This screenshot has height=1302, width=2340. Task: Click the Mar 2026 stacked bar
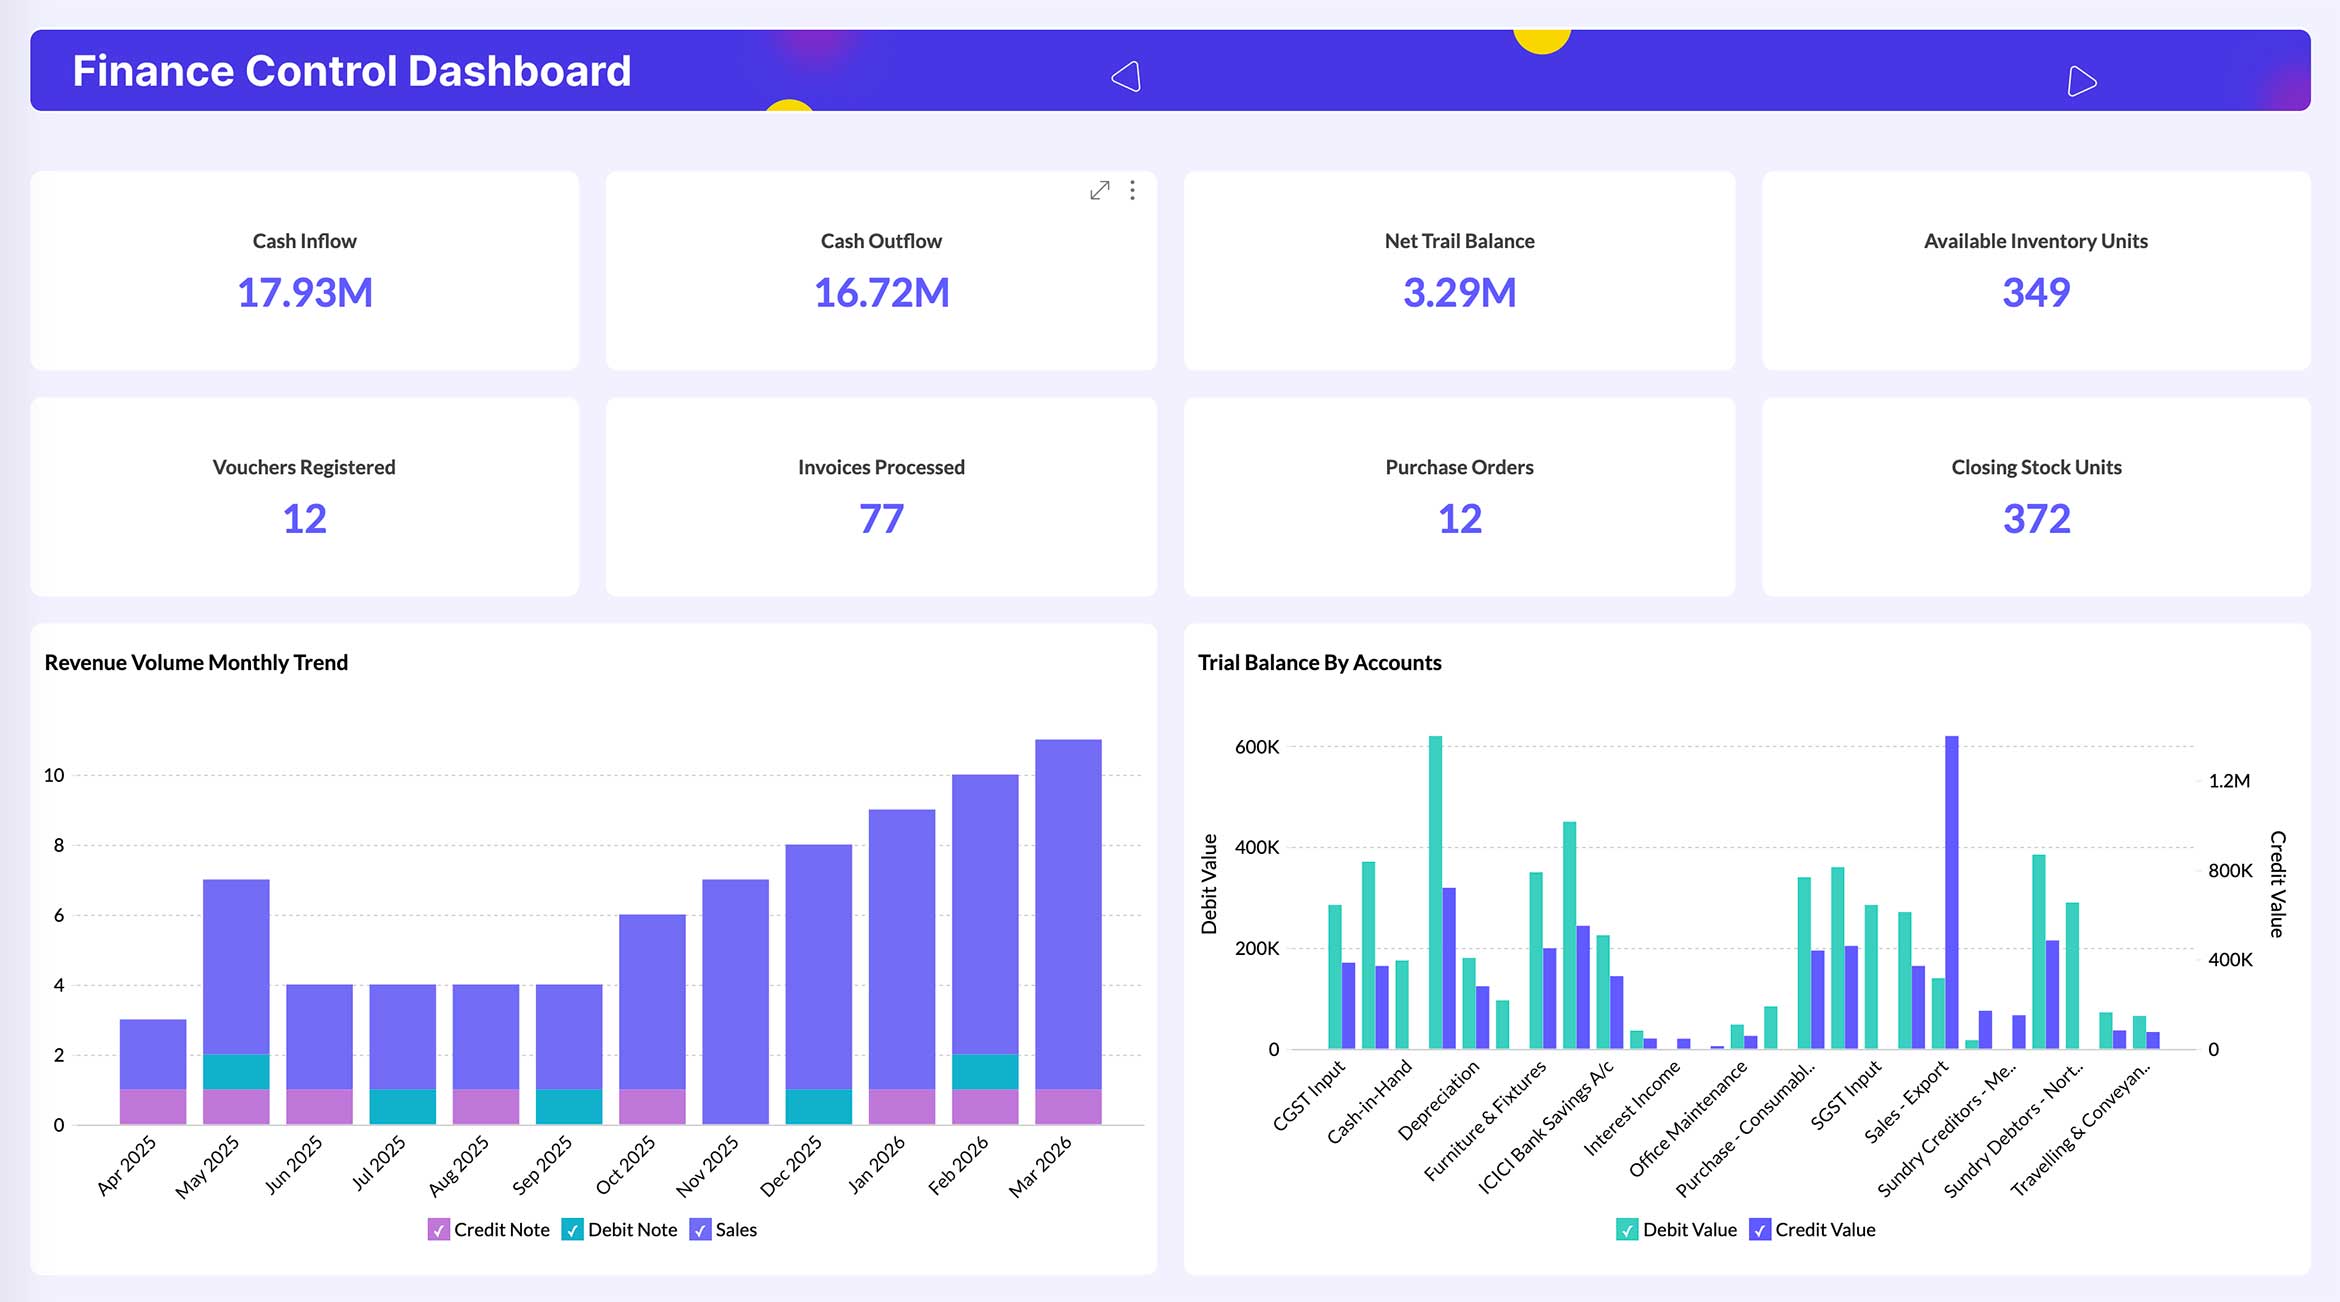pyautogui.click(x=1068, y=932)
